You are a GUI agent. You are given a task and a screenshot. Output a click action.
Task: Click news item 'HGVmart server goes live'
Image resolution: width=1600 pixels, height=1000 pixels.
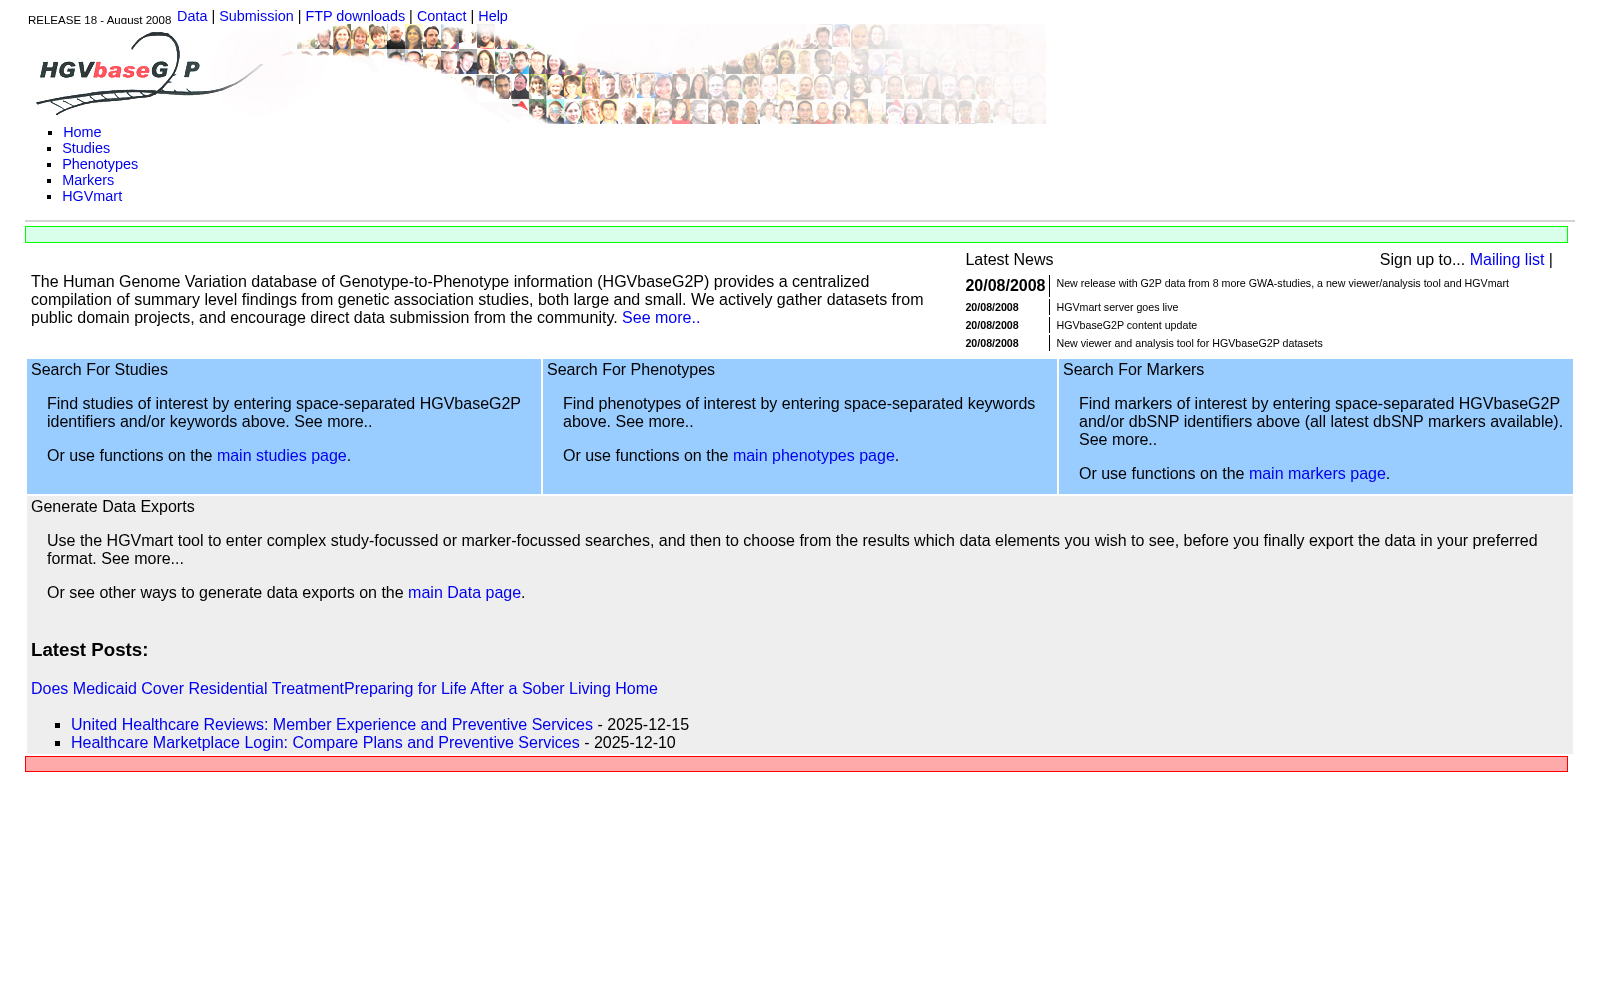tap(1117, 307)
